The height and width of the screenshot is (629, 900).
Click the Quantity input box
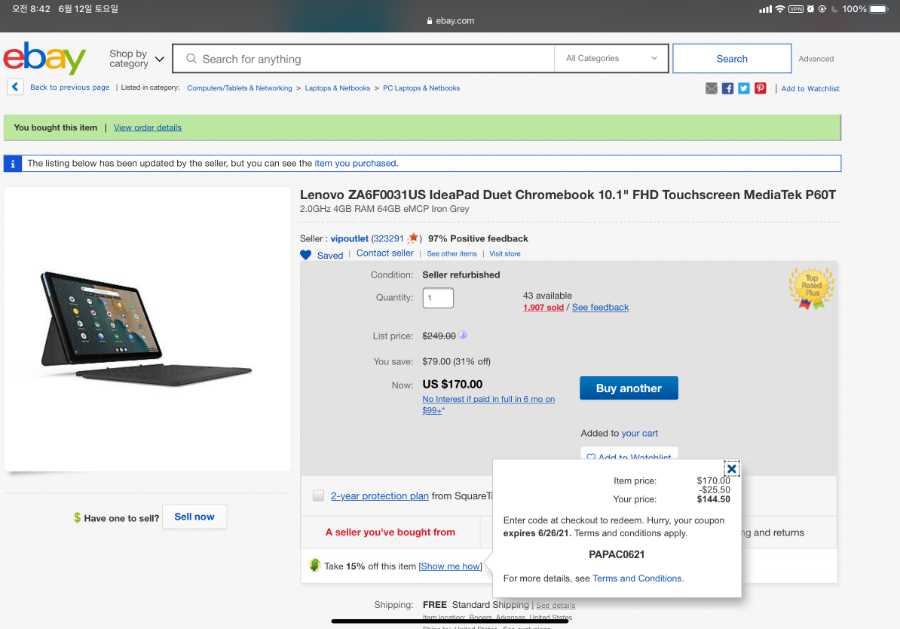click(x=438, y=298)
